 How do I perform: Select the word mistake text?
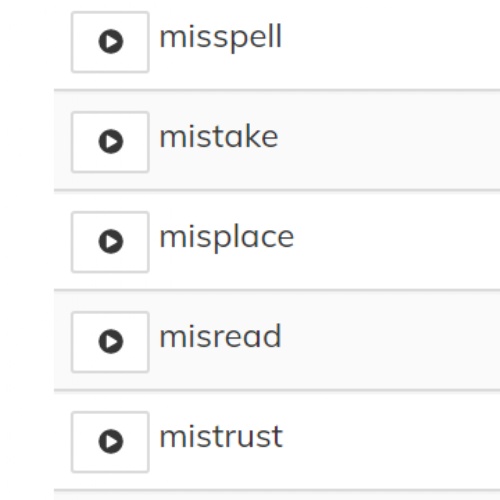tap(219, 137)
